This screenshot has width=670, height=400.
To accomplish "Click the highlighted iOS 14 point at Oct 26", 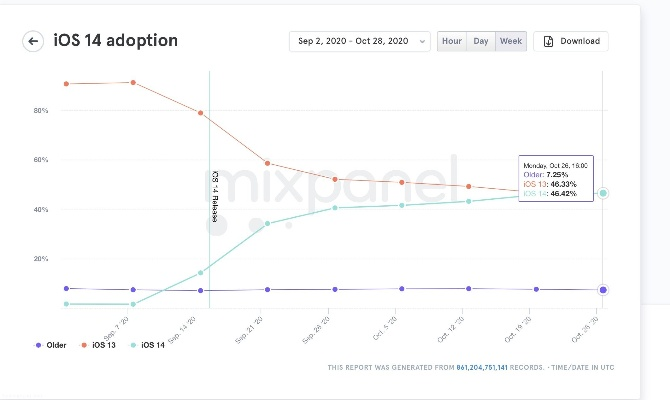I will pos(603,193).
